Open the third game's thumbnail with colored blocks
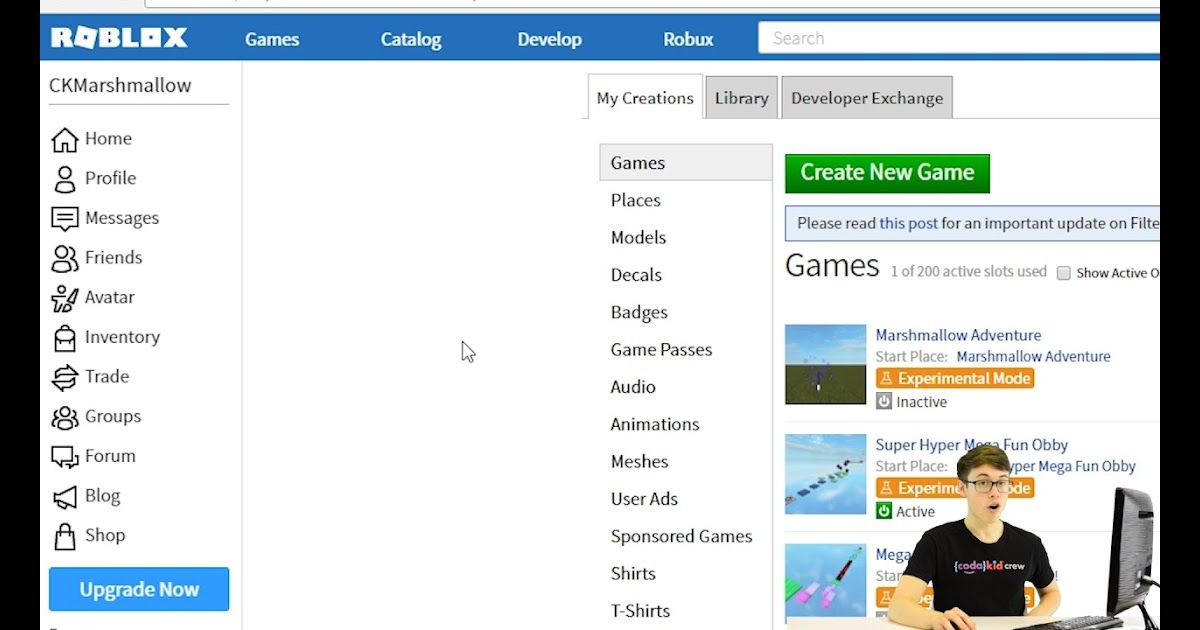This screenshot has height=630, width=1200. 825,584
